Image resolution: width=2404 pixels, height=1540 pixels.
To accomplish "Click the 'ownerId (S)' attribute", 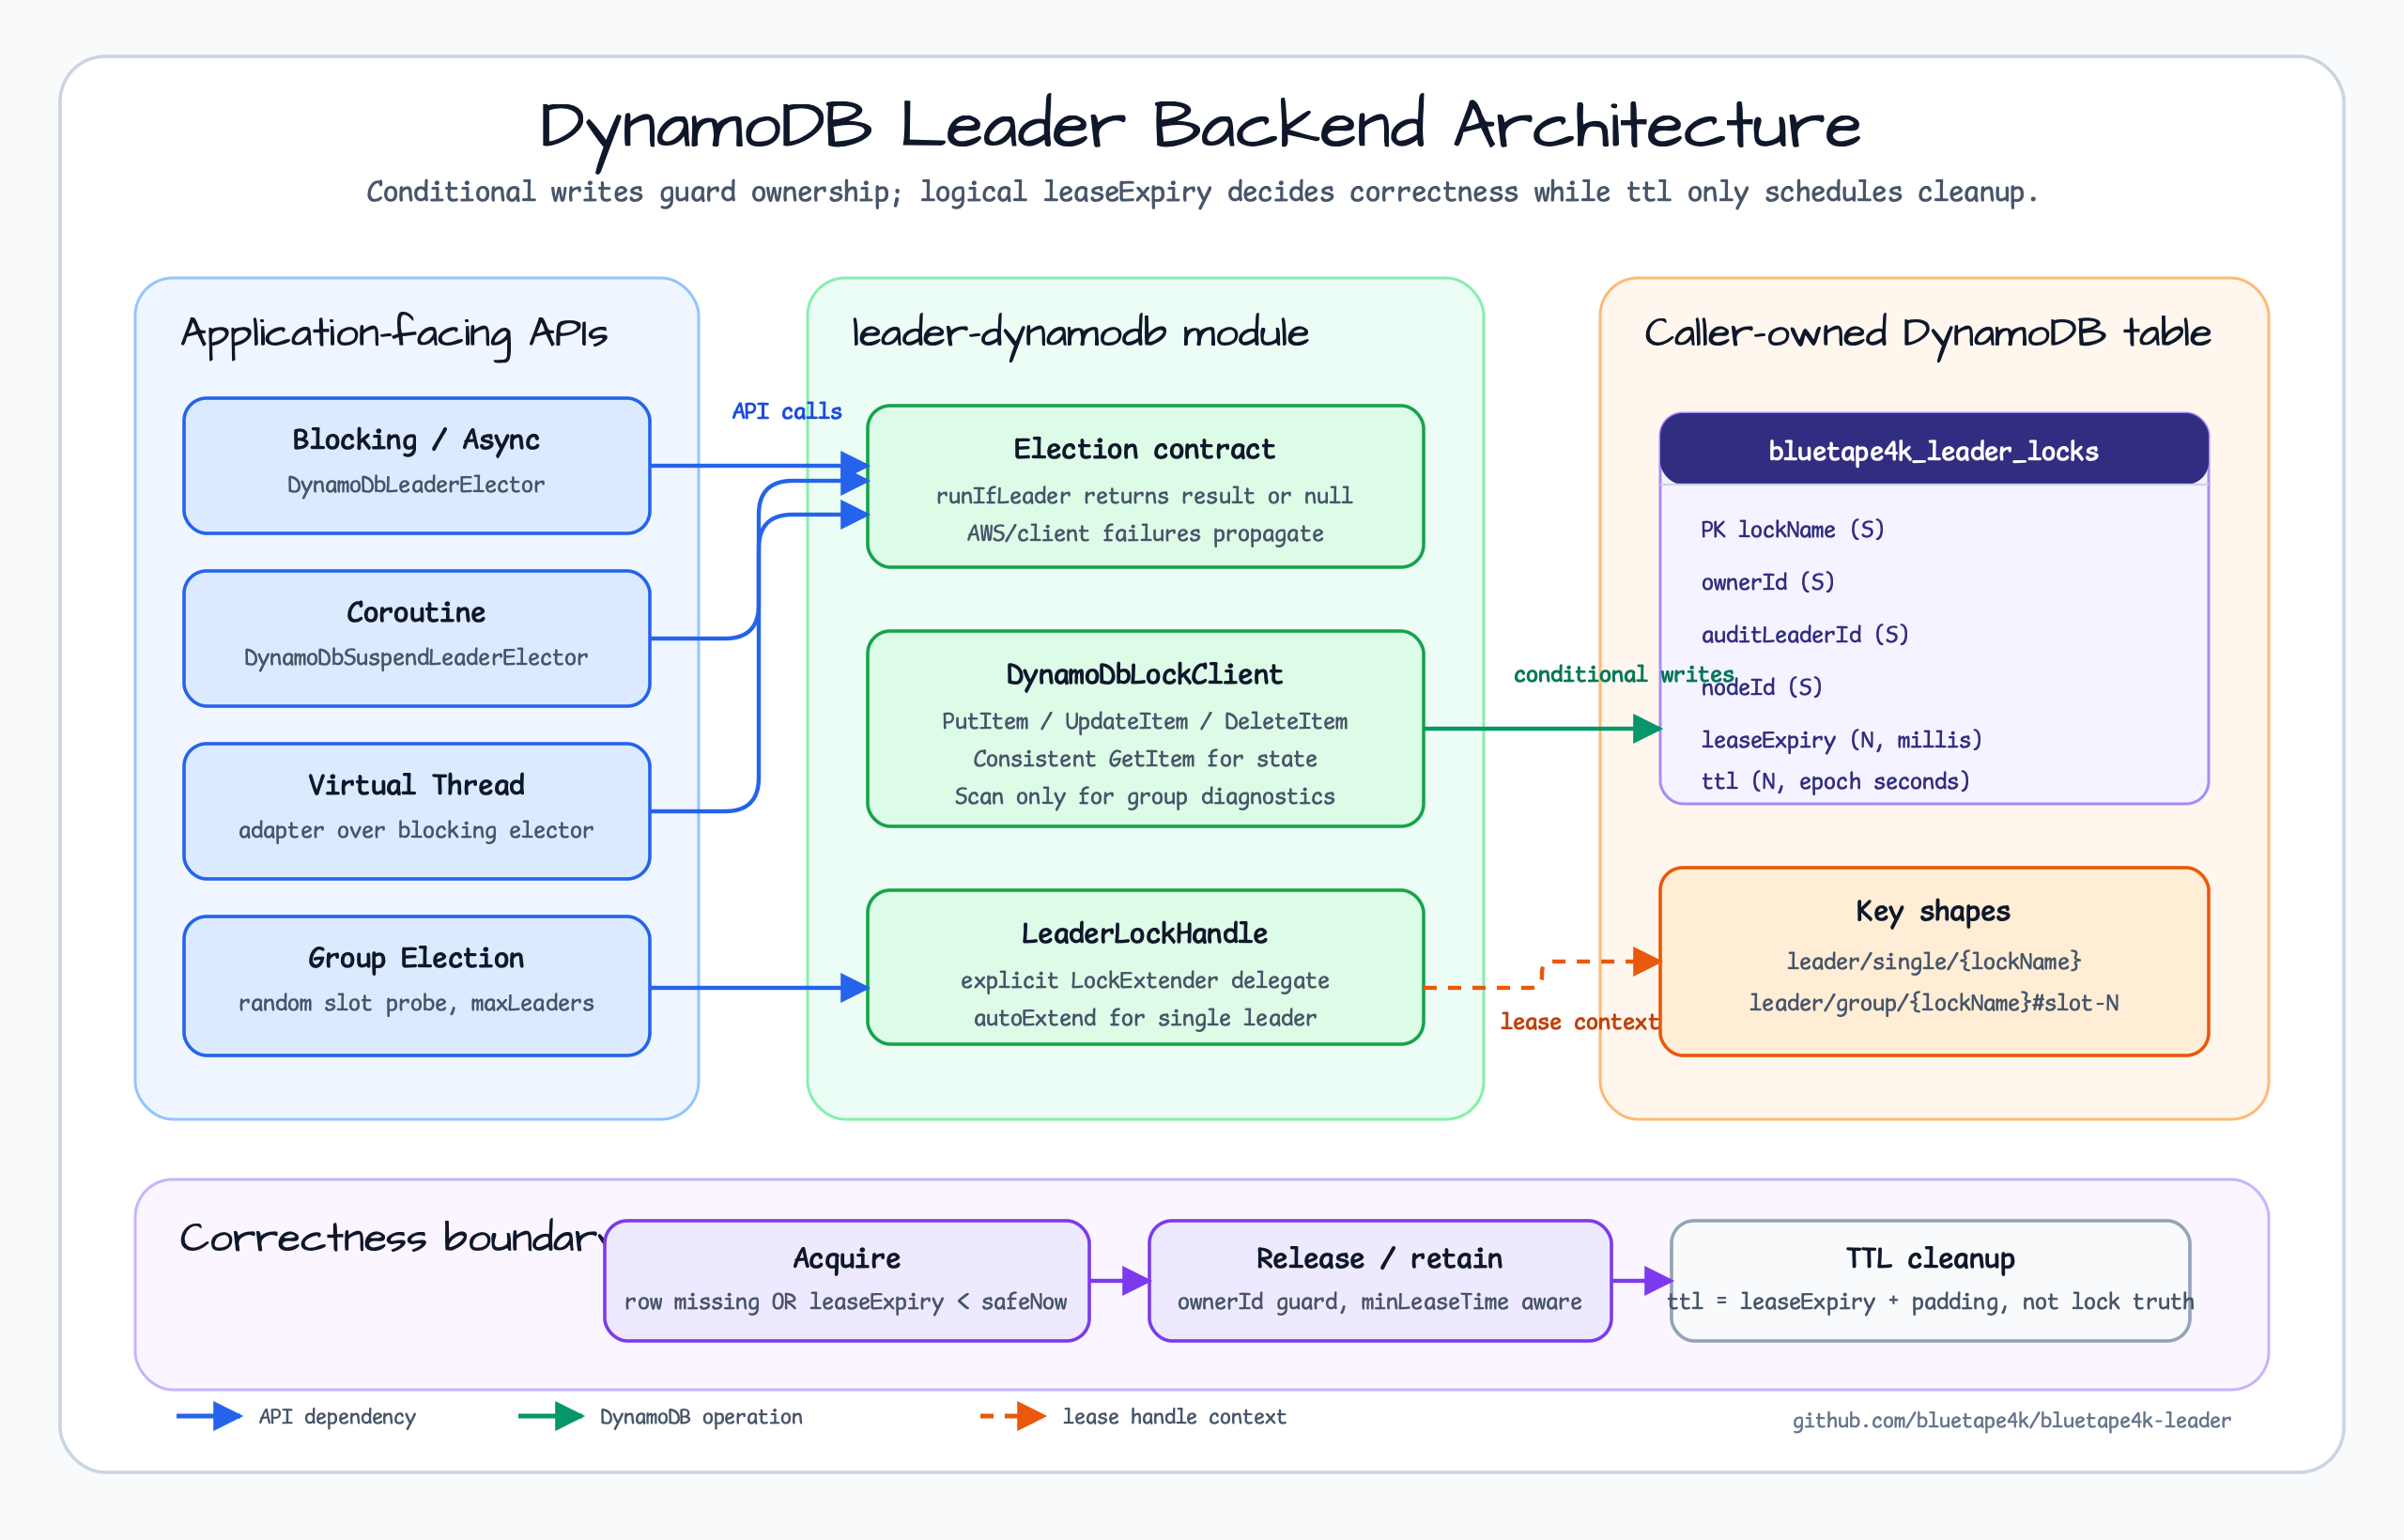I will pos(1768,581).
